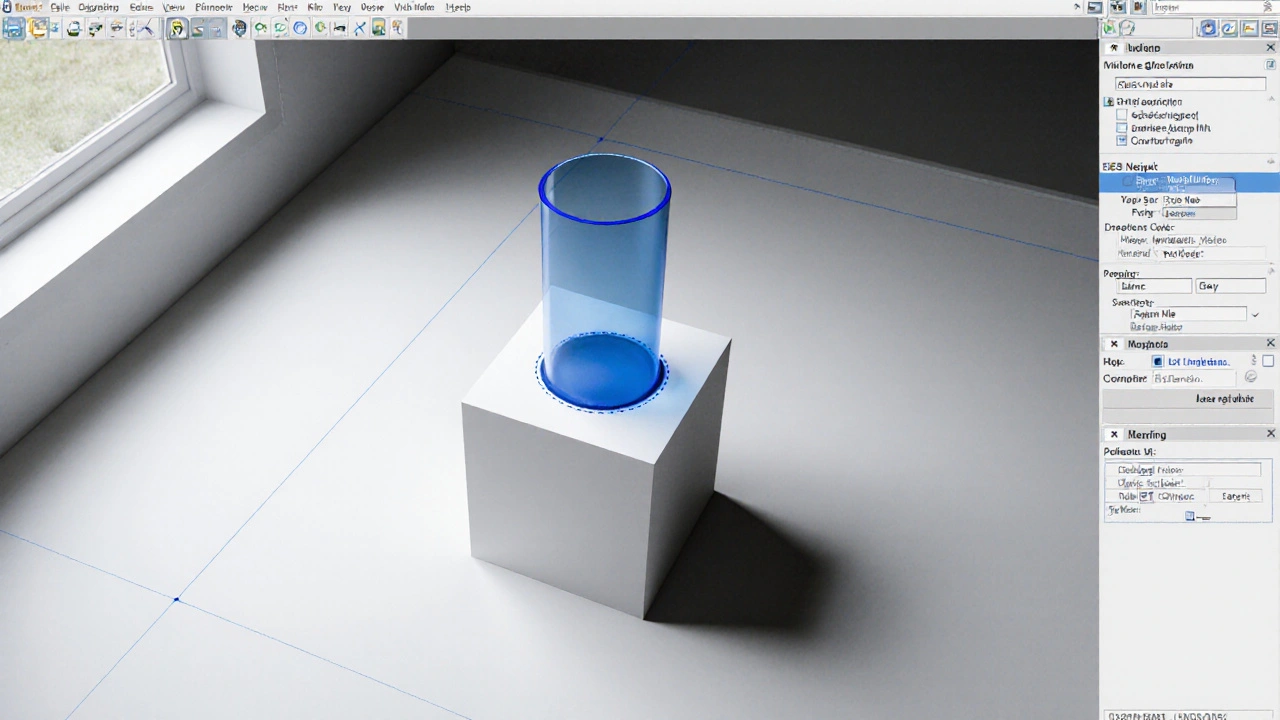Click the Earerie button in Merring panel
Image resolution: width=1280 pixels, height=720 pixels.
point(1235,496)
